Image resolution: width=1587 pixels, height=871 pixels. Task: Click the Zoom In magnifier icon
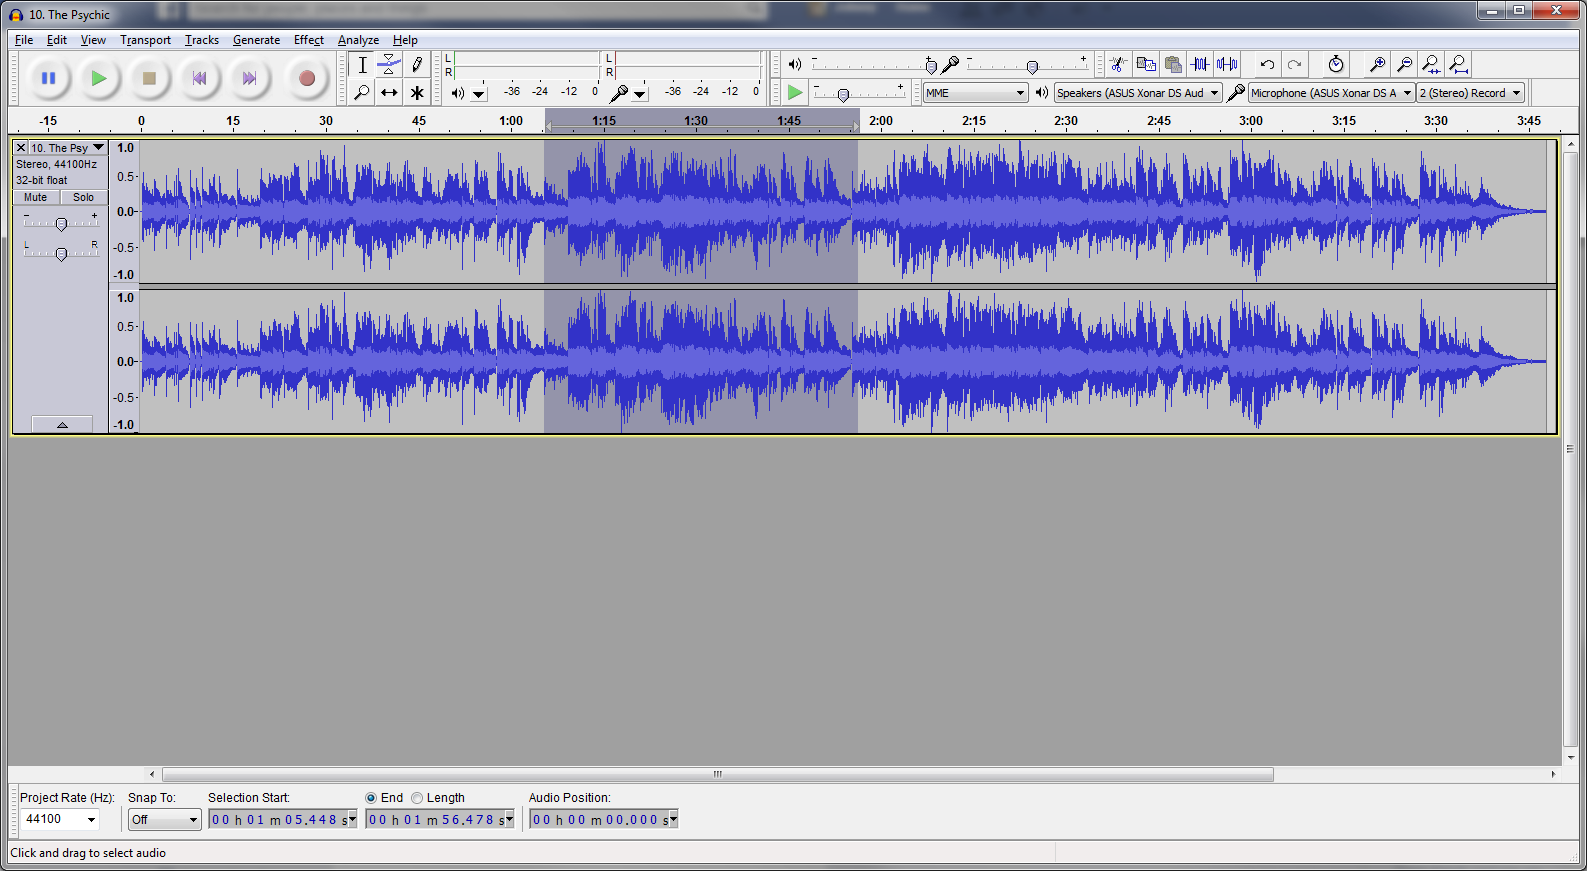[x=1377, y=64]
